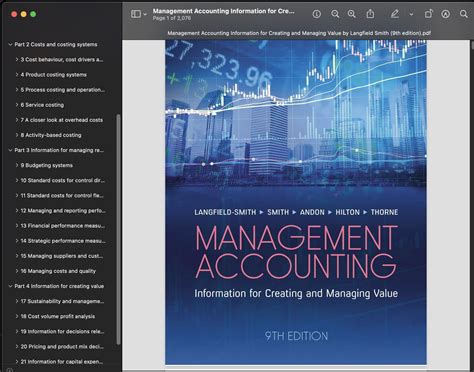Collapse Part 3 Information for managing

point(10,150)
